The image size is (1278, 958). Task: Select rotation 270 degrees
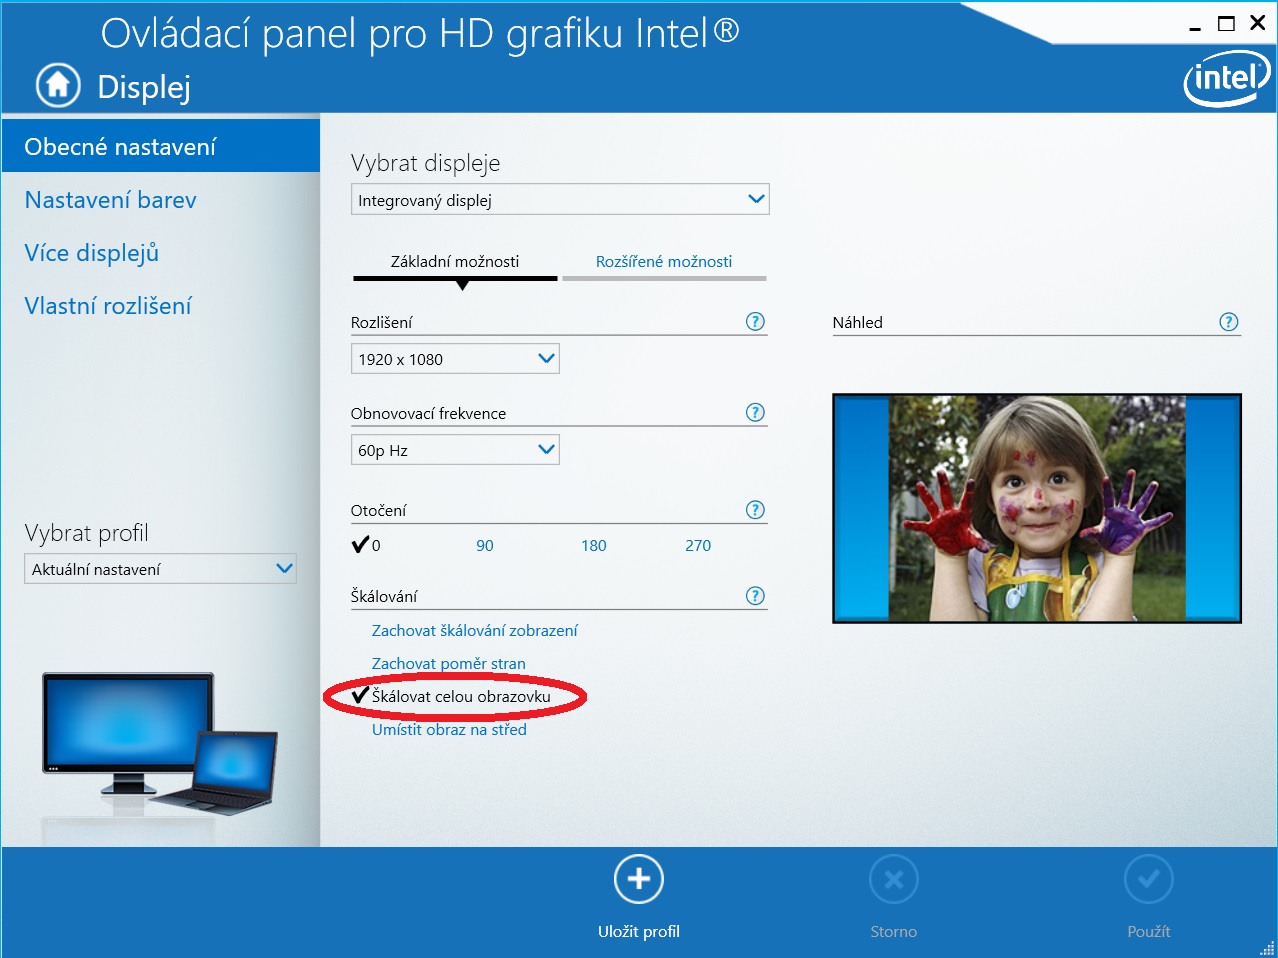coord(698,546)
